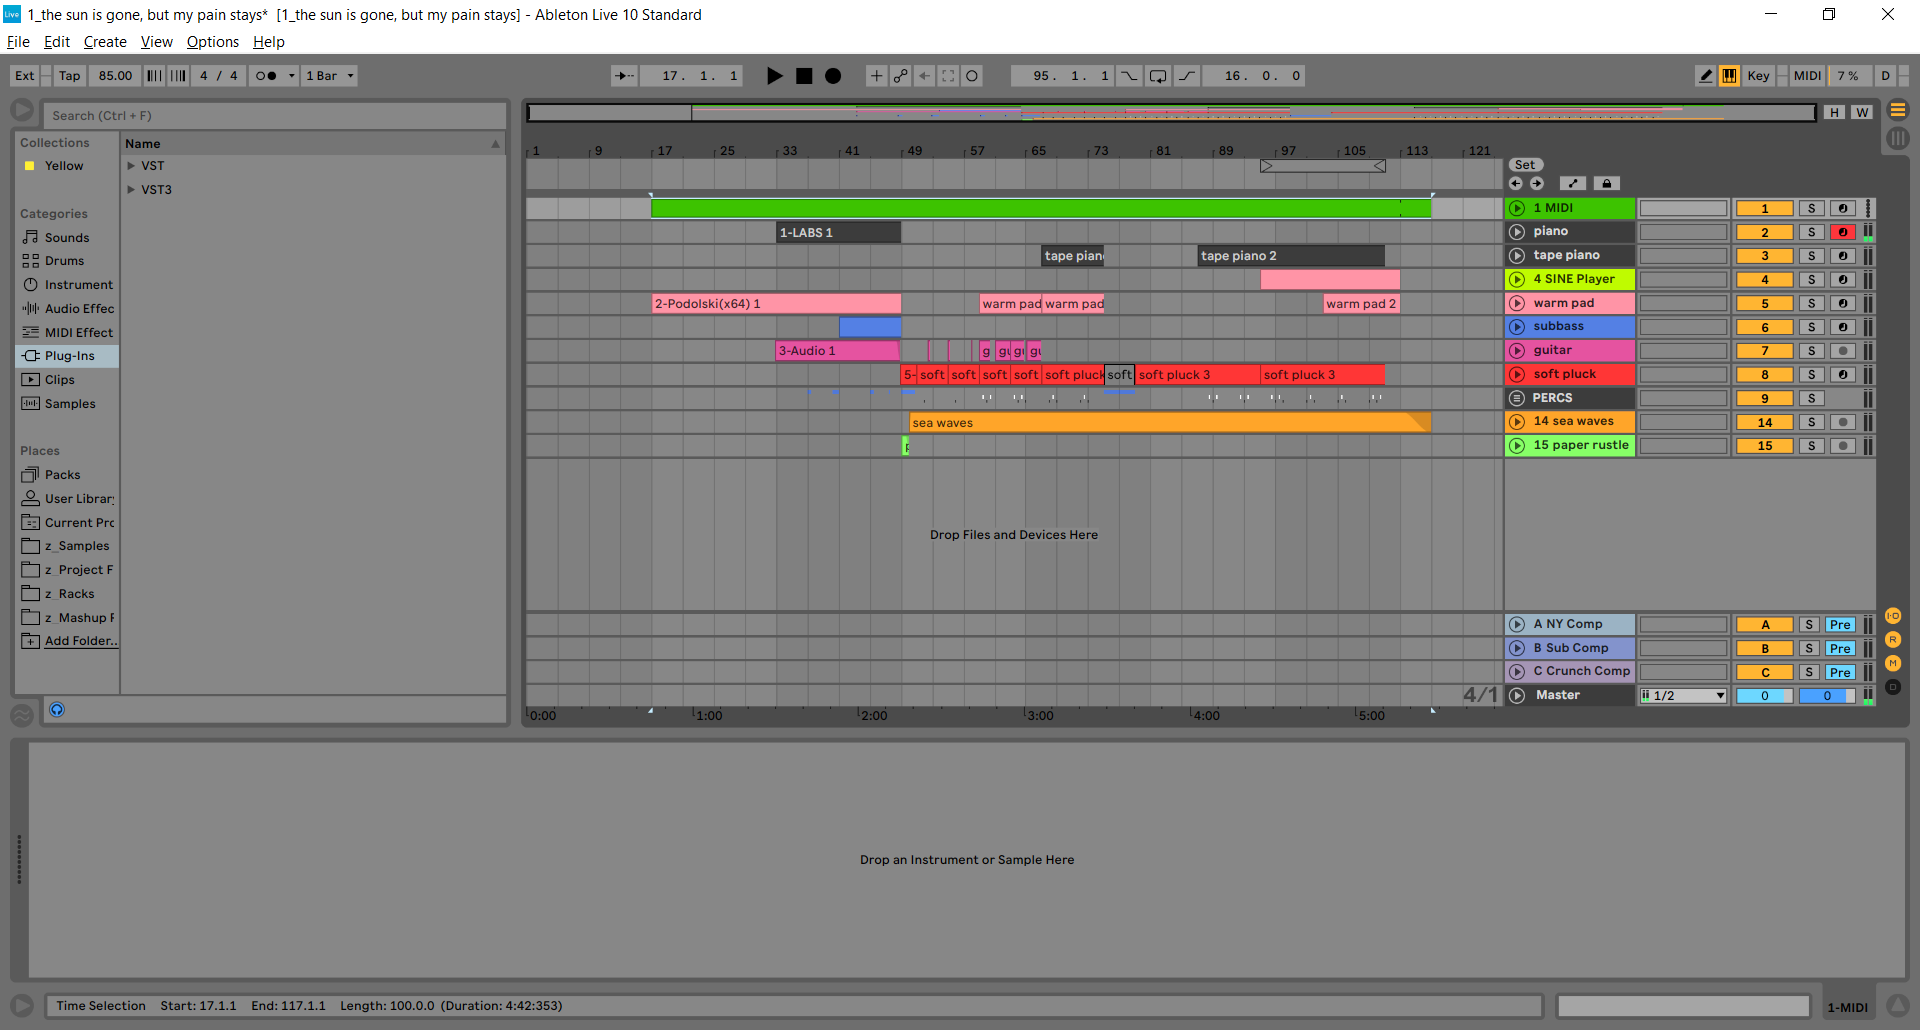The height and width of the screenshot is (1030, 1920).
Task: Expand the VST3 folder in browser
Action: 131,190
